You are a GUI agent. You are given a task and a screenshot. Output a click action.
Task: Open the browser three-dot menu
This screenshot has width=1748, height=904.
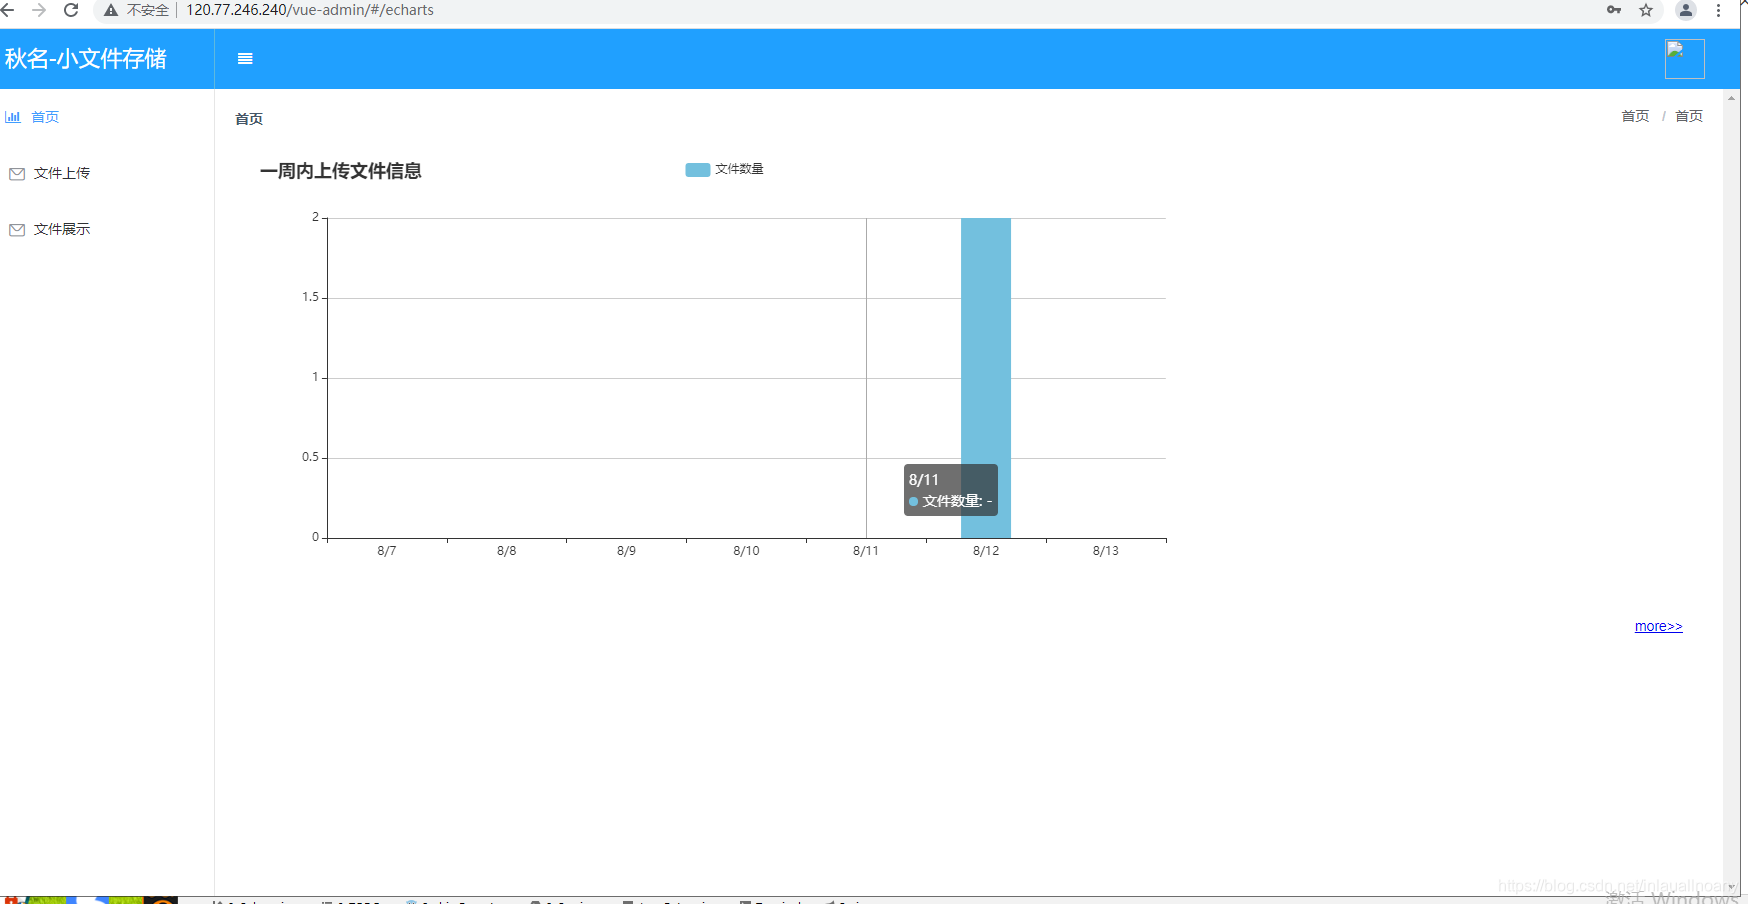click(x=1719, y=10)
